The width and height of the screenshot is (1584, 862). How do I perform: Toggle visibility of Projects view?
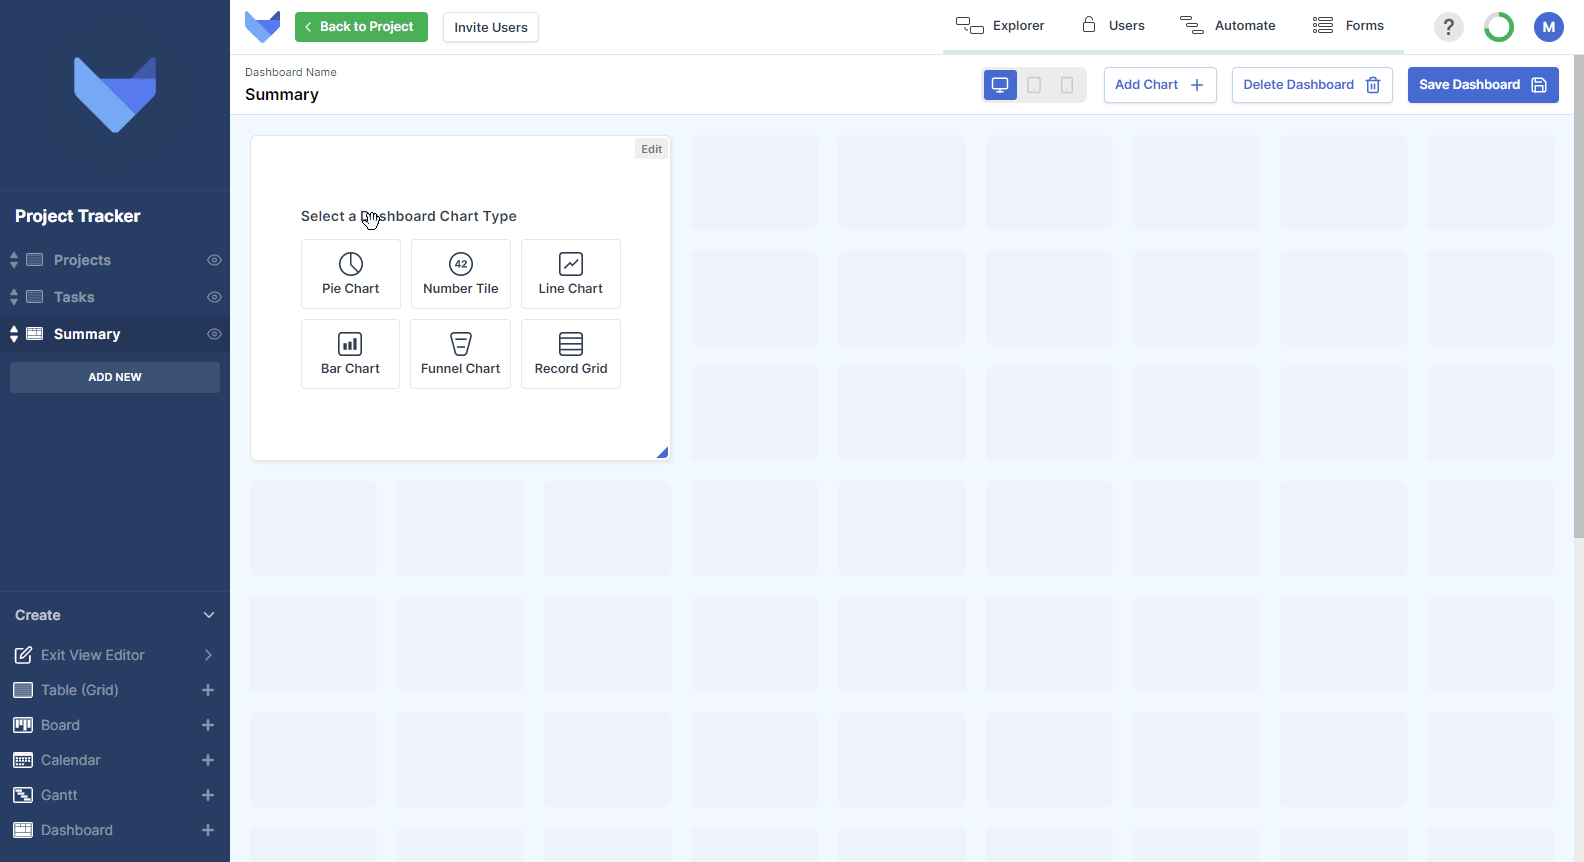point(214,260)
